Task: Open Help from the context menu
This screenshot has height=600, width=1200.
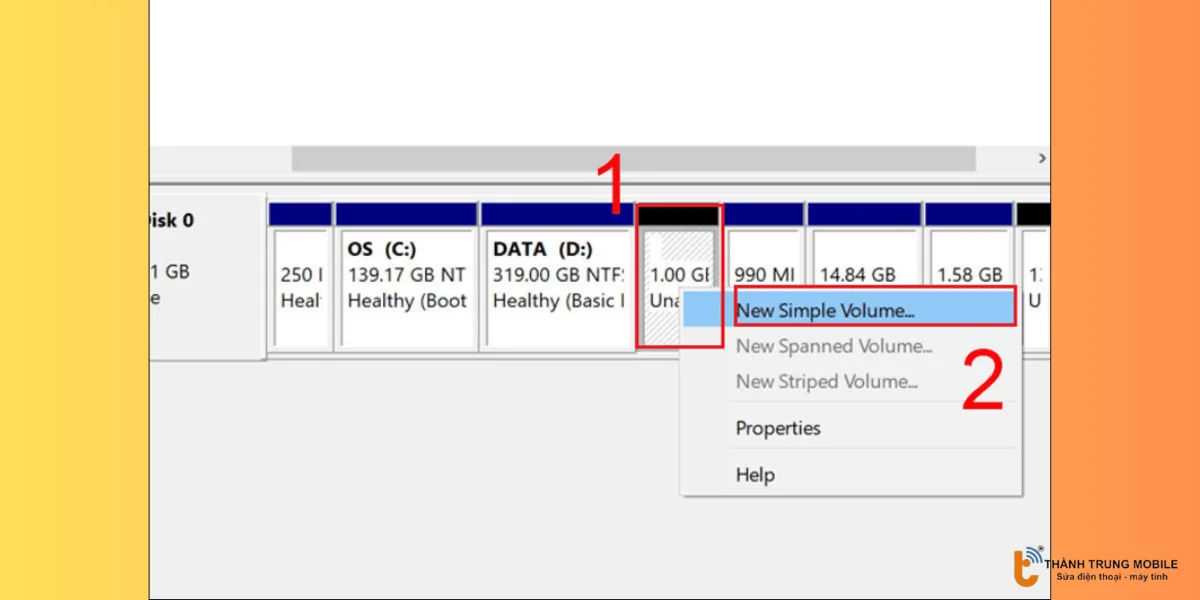Action: coord(755,475)
